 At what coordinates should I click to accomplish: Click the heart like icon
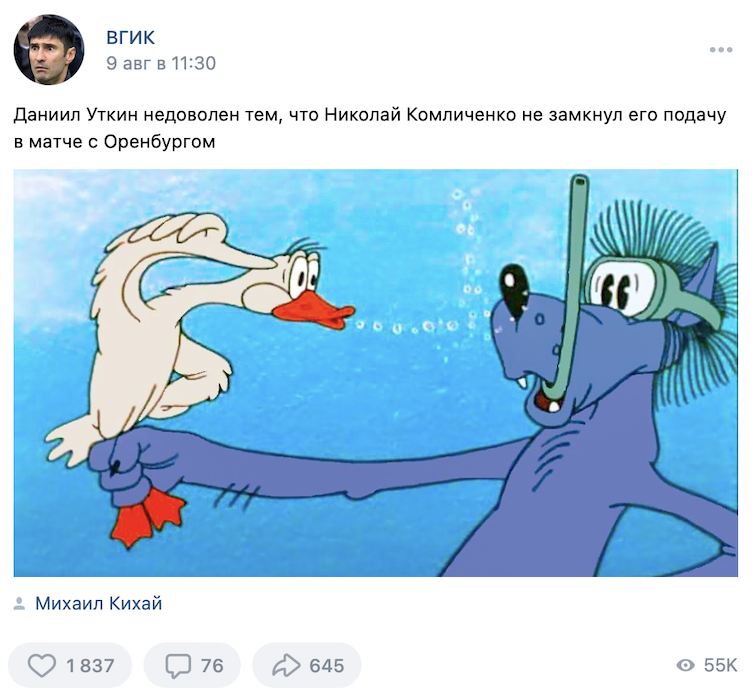click(42, 665)
